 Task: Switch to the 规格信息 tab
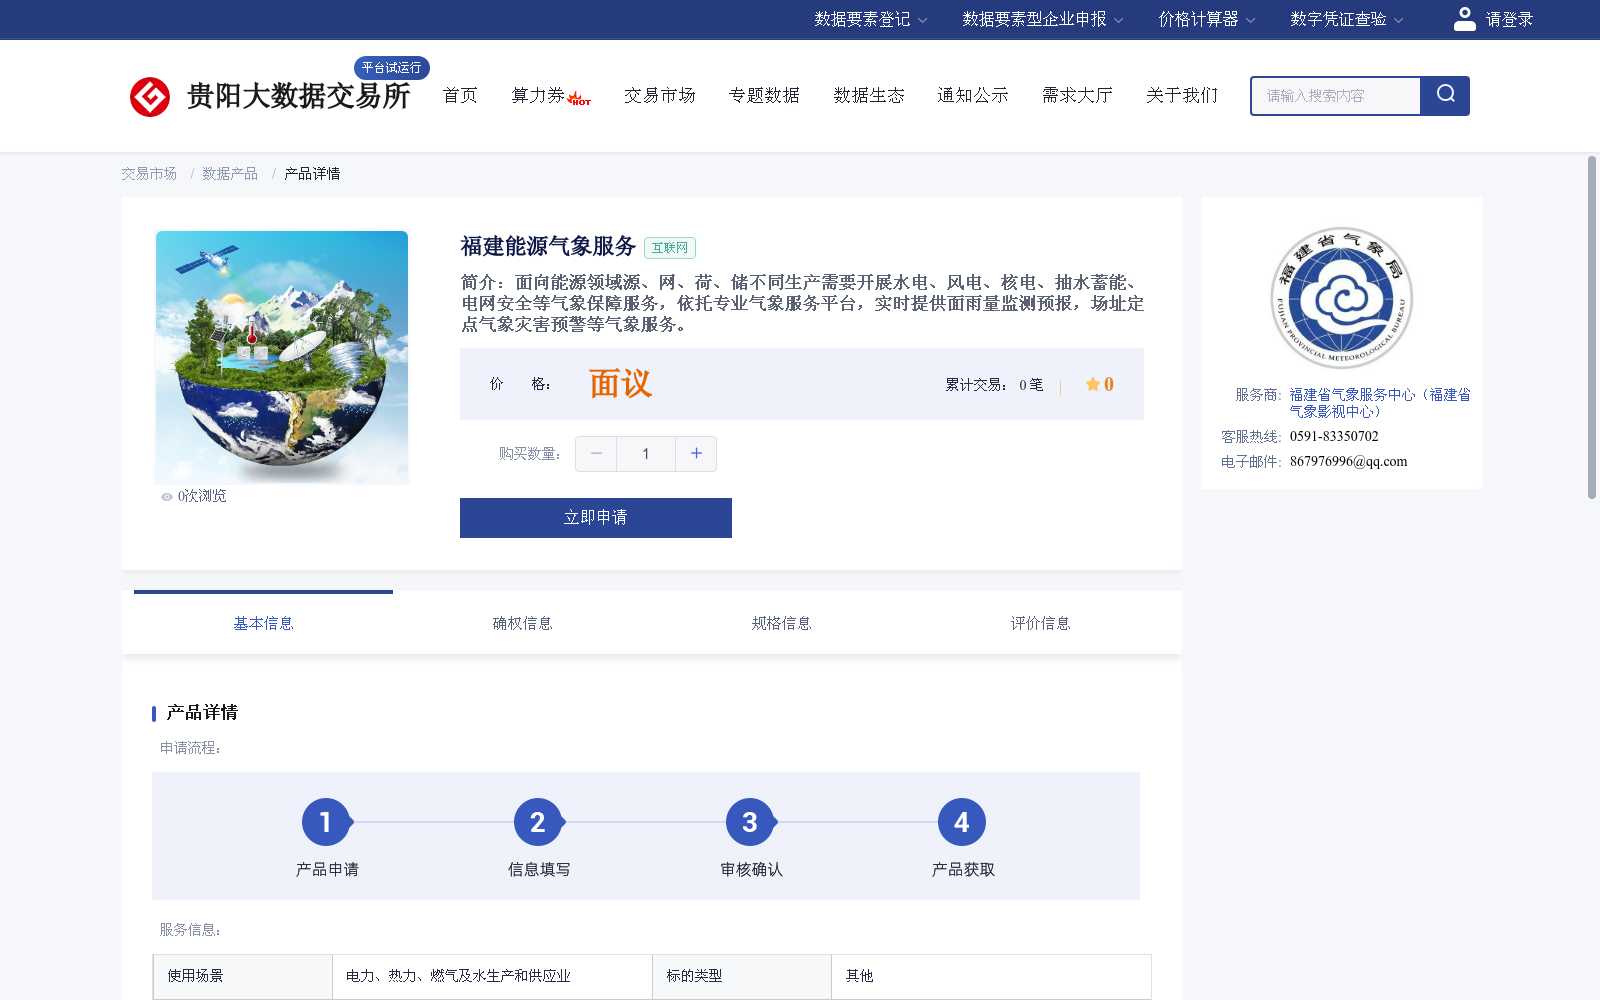coord(781,623)
